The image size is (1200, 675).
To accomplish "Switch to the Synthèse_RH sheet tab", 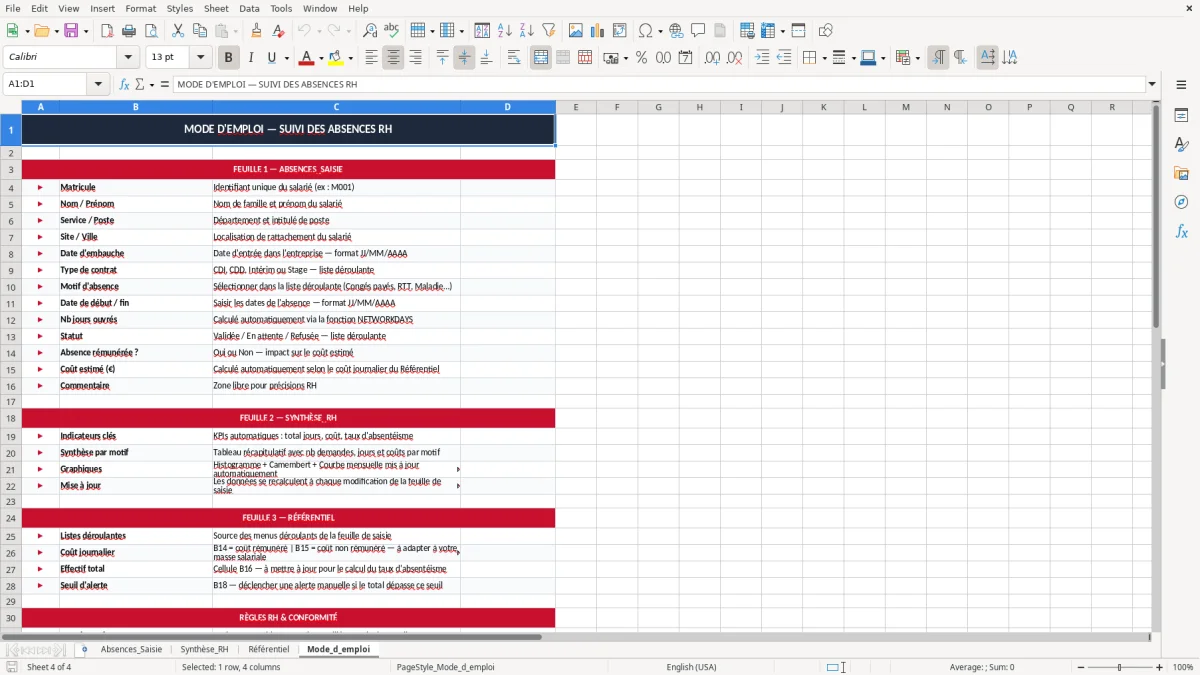I will click(204, 649).
